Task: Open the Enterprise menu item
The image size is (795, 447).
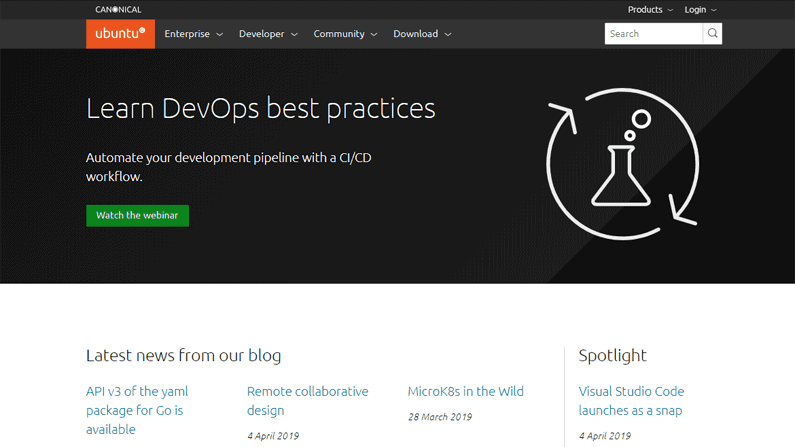Action: tap(193, 34)
